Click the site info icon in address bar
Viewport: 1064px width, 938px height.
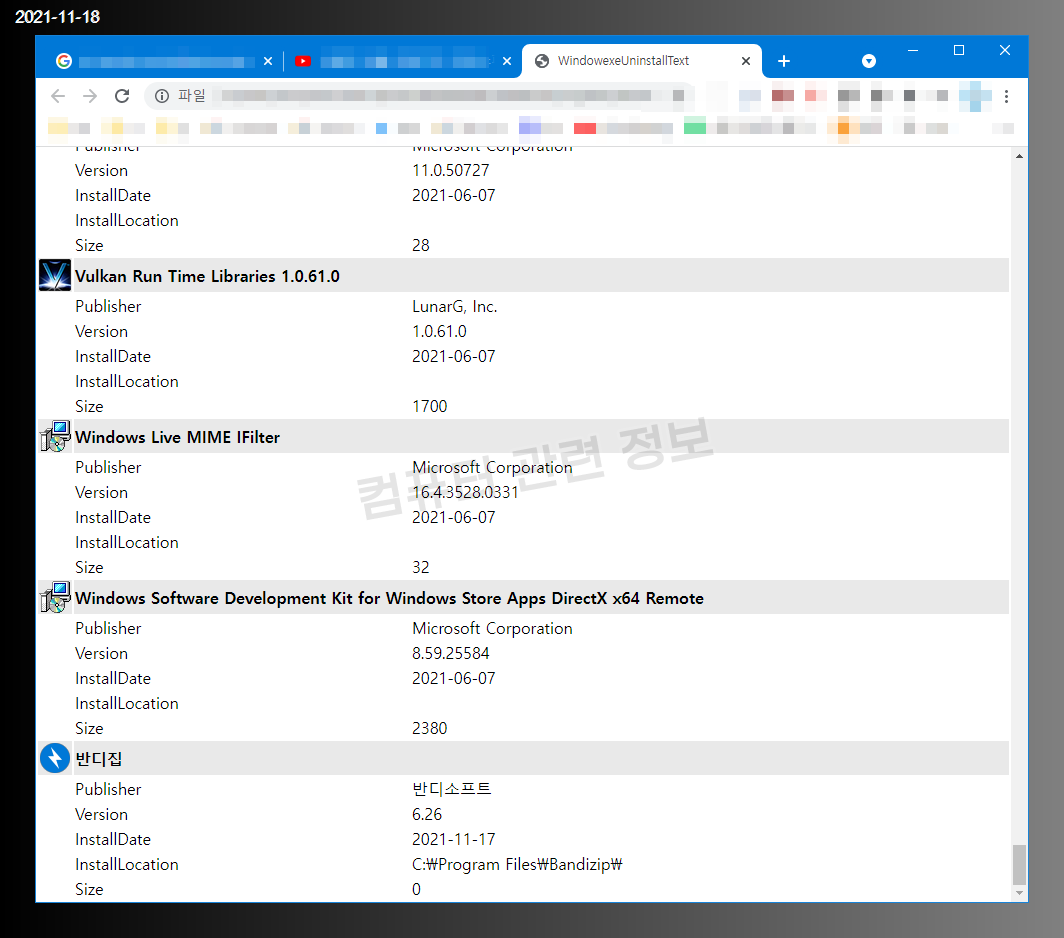162,96
